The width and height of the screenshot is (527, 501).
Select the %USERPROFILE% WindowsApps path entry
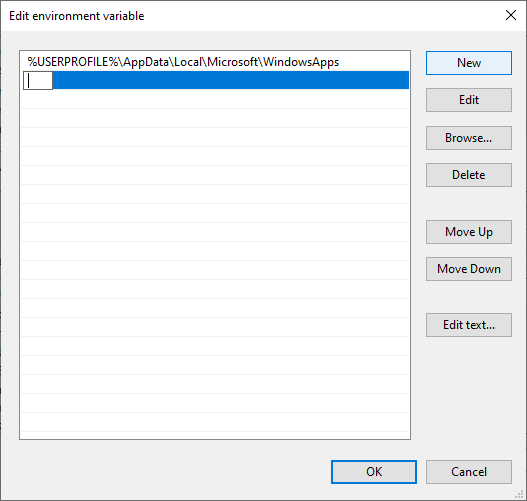pyautogui.click(x=215, y=62)
